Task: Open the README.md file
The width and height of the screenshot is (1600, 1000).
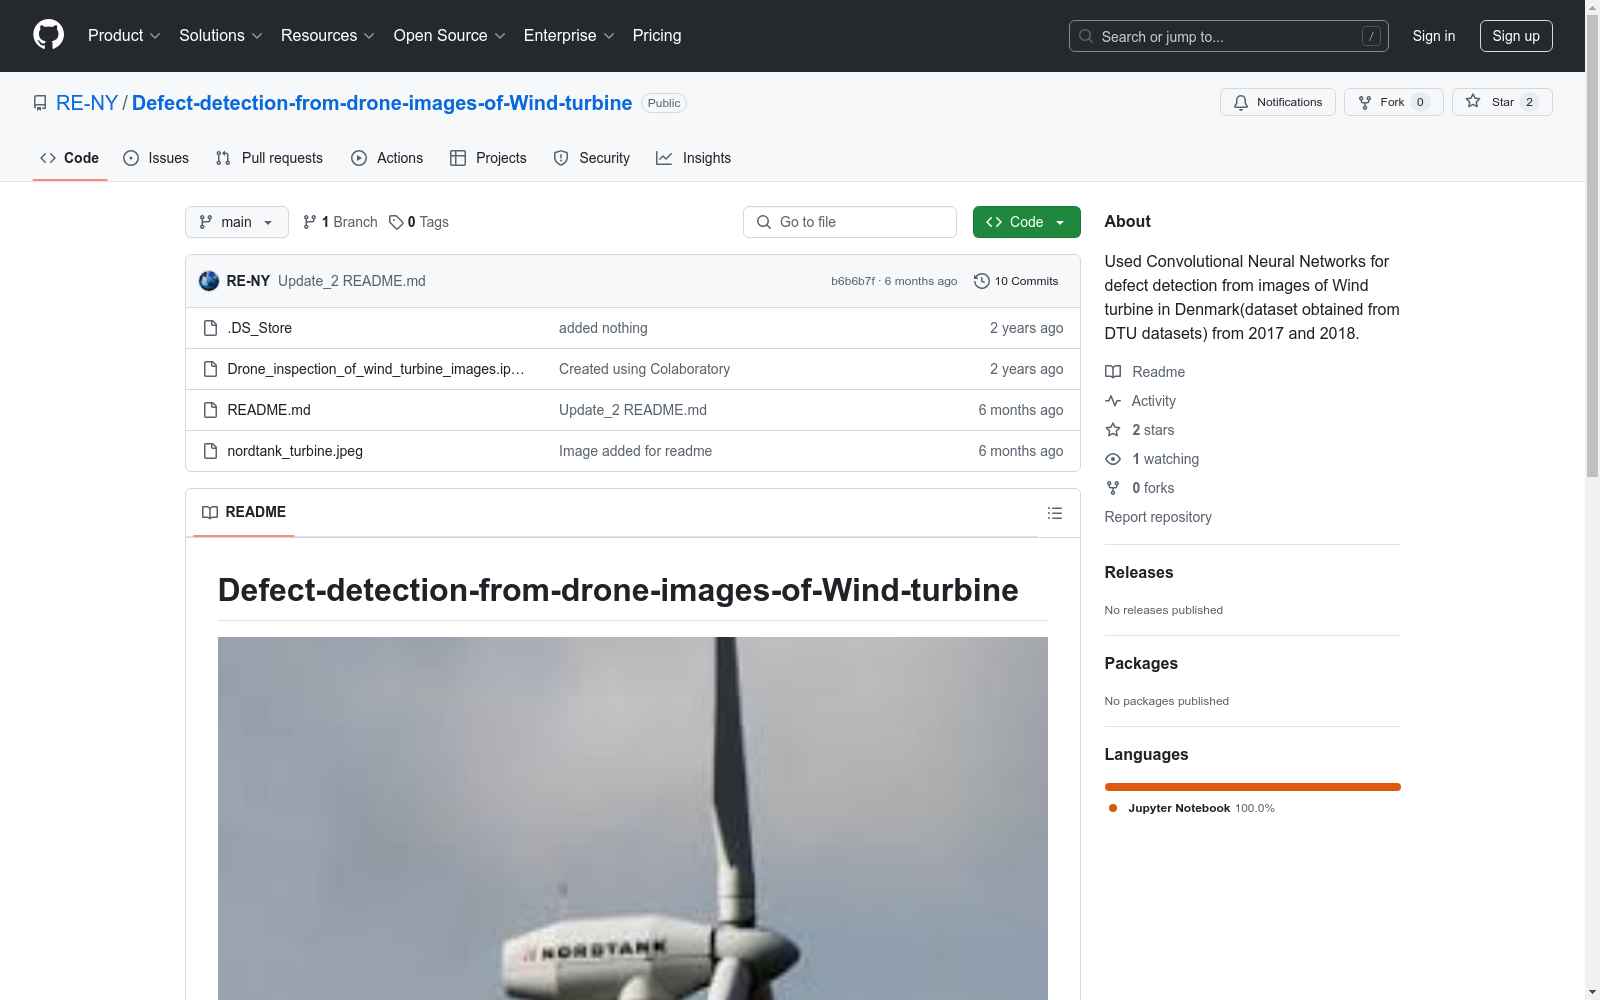Action: 269,410
